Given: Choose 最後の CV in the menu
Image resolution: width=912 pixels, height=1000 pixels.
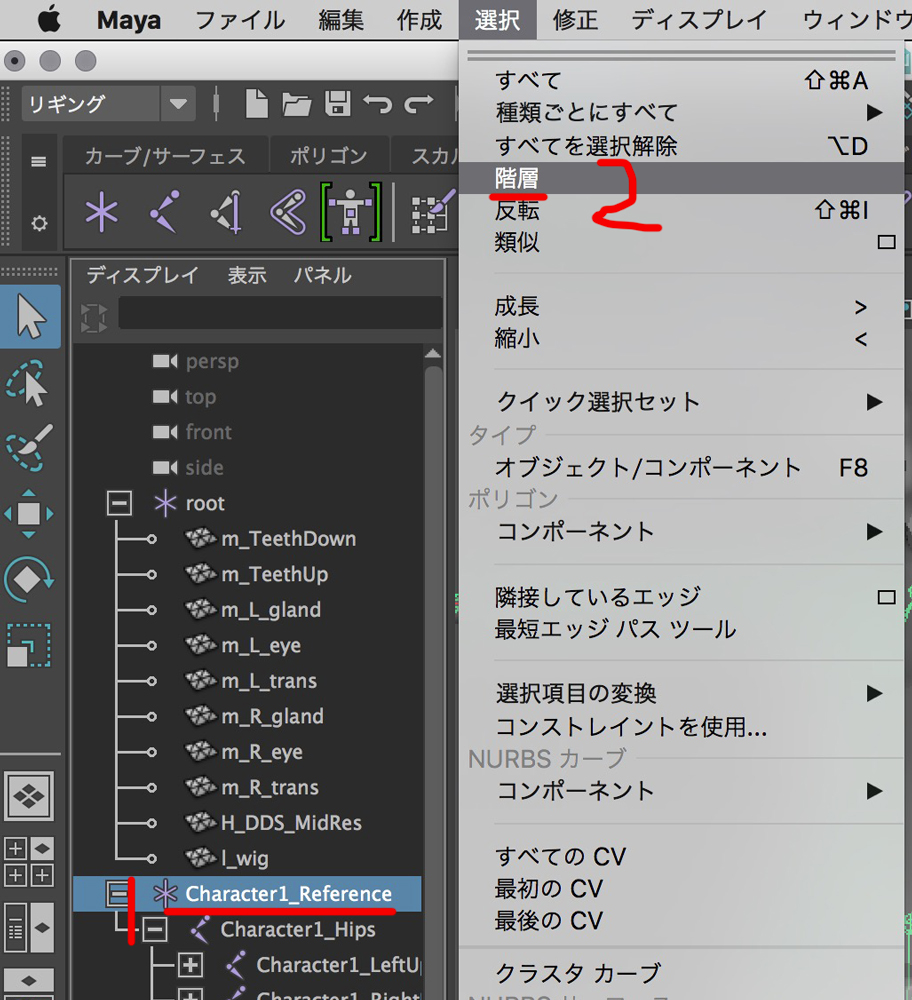Looking at the screenshot, I should (681, 921).
